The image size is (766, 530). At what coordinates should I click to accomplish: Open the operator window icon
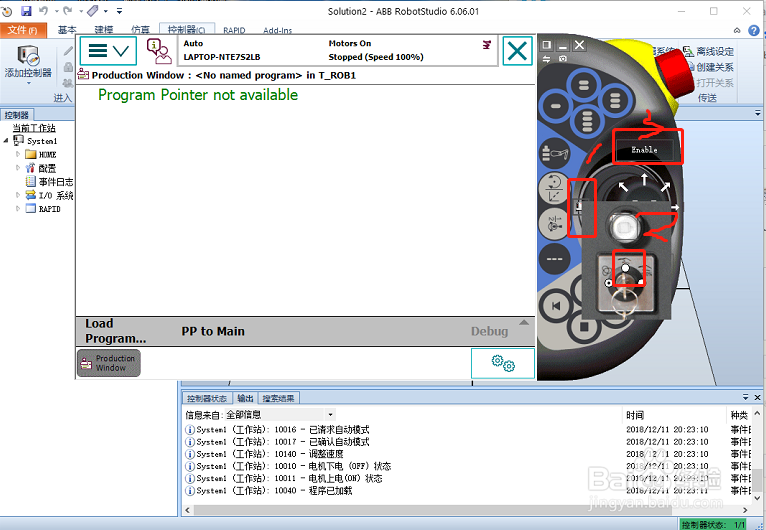tap(159, 51)
